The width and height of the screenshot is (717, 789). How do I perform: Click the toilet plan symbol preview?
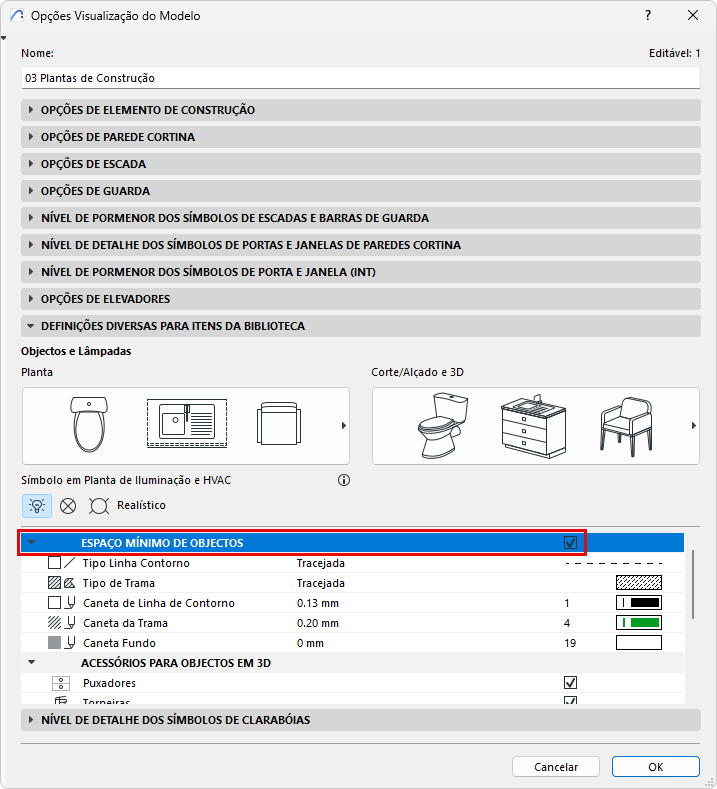pyautogui.click(x=89, y=424)
